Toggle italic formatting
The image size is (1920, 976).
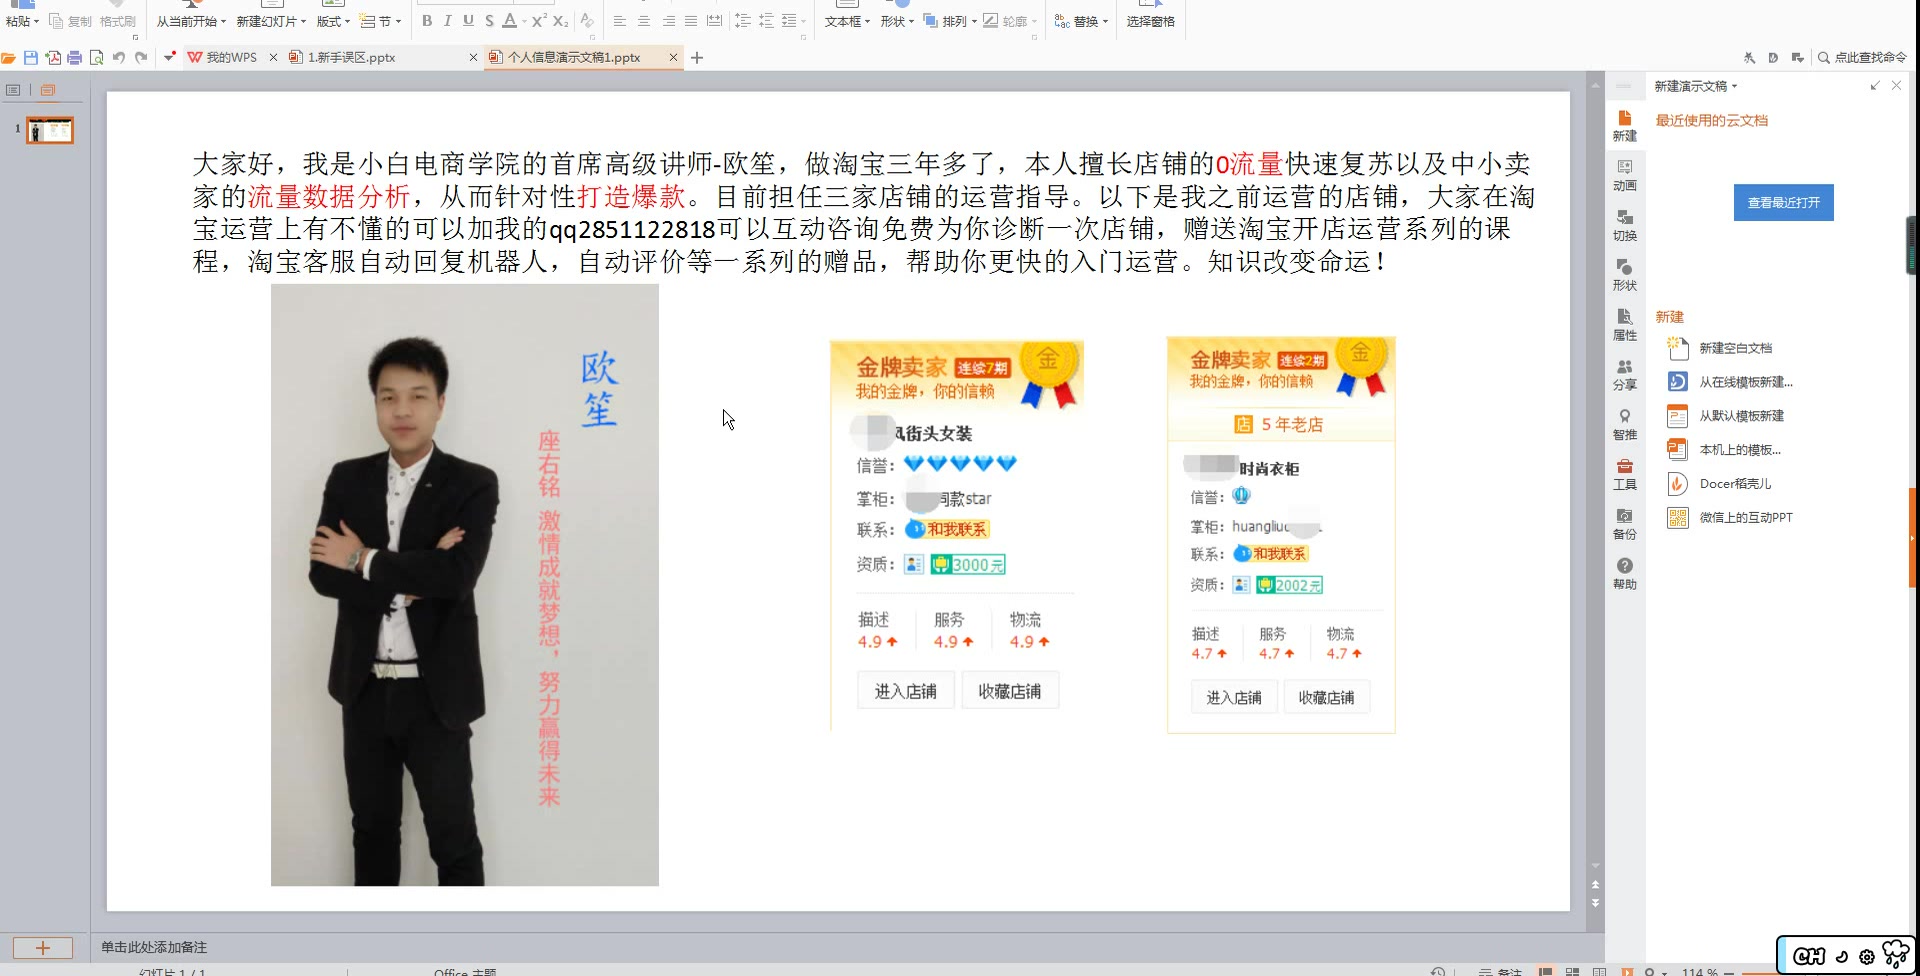click(x=447, y=20)
